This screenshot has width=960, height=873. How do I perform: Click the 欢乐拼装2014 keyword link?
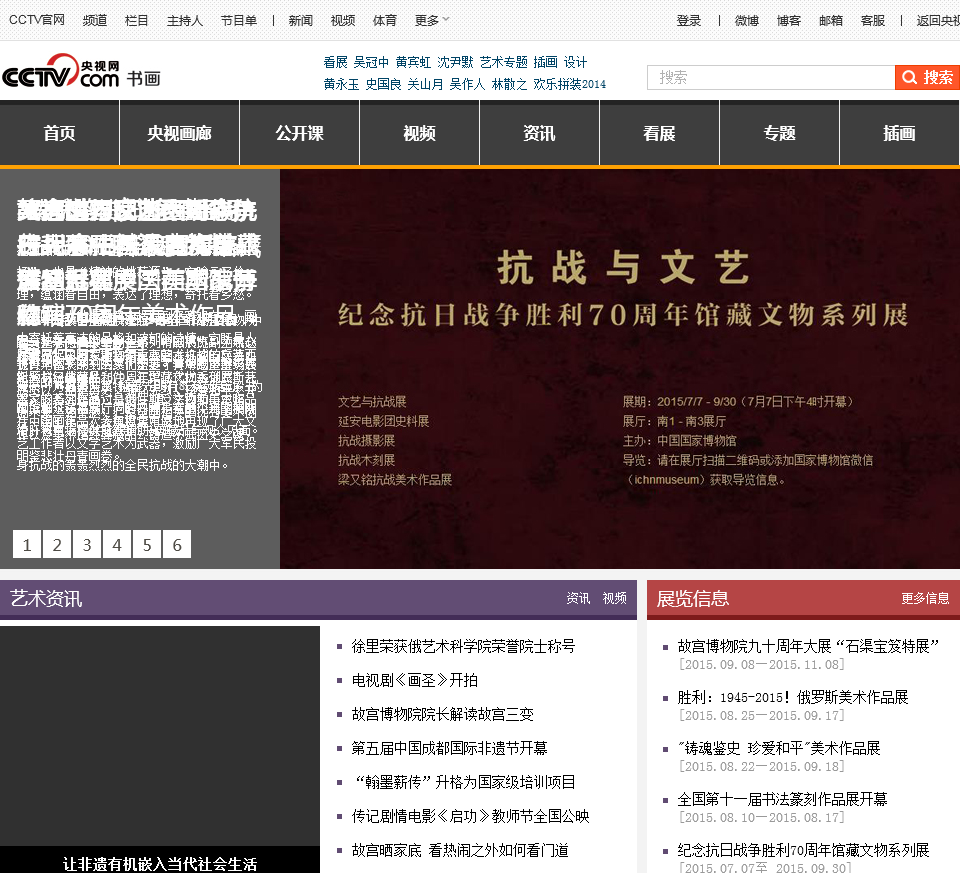coord(569,84)
